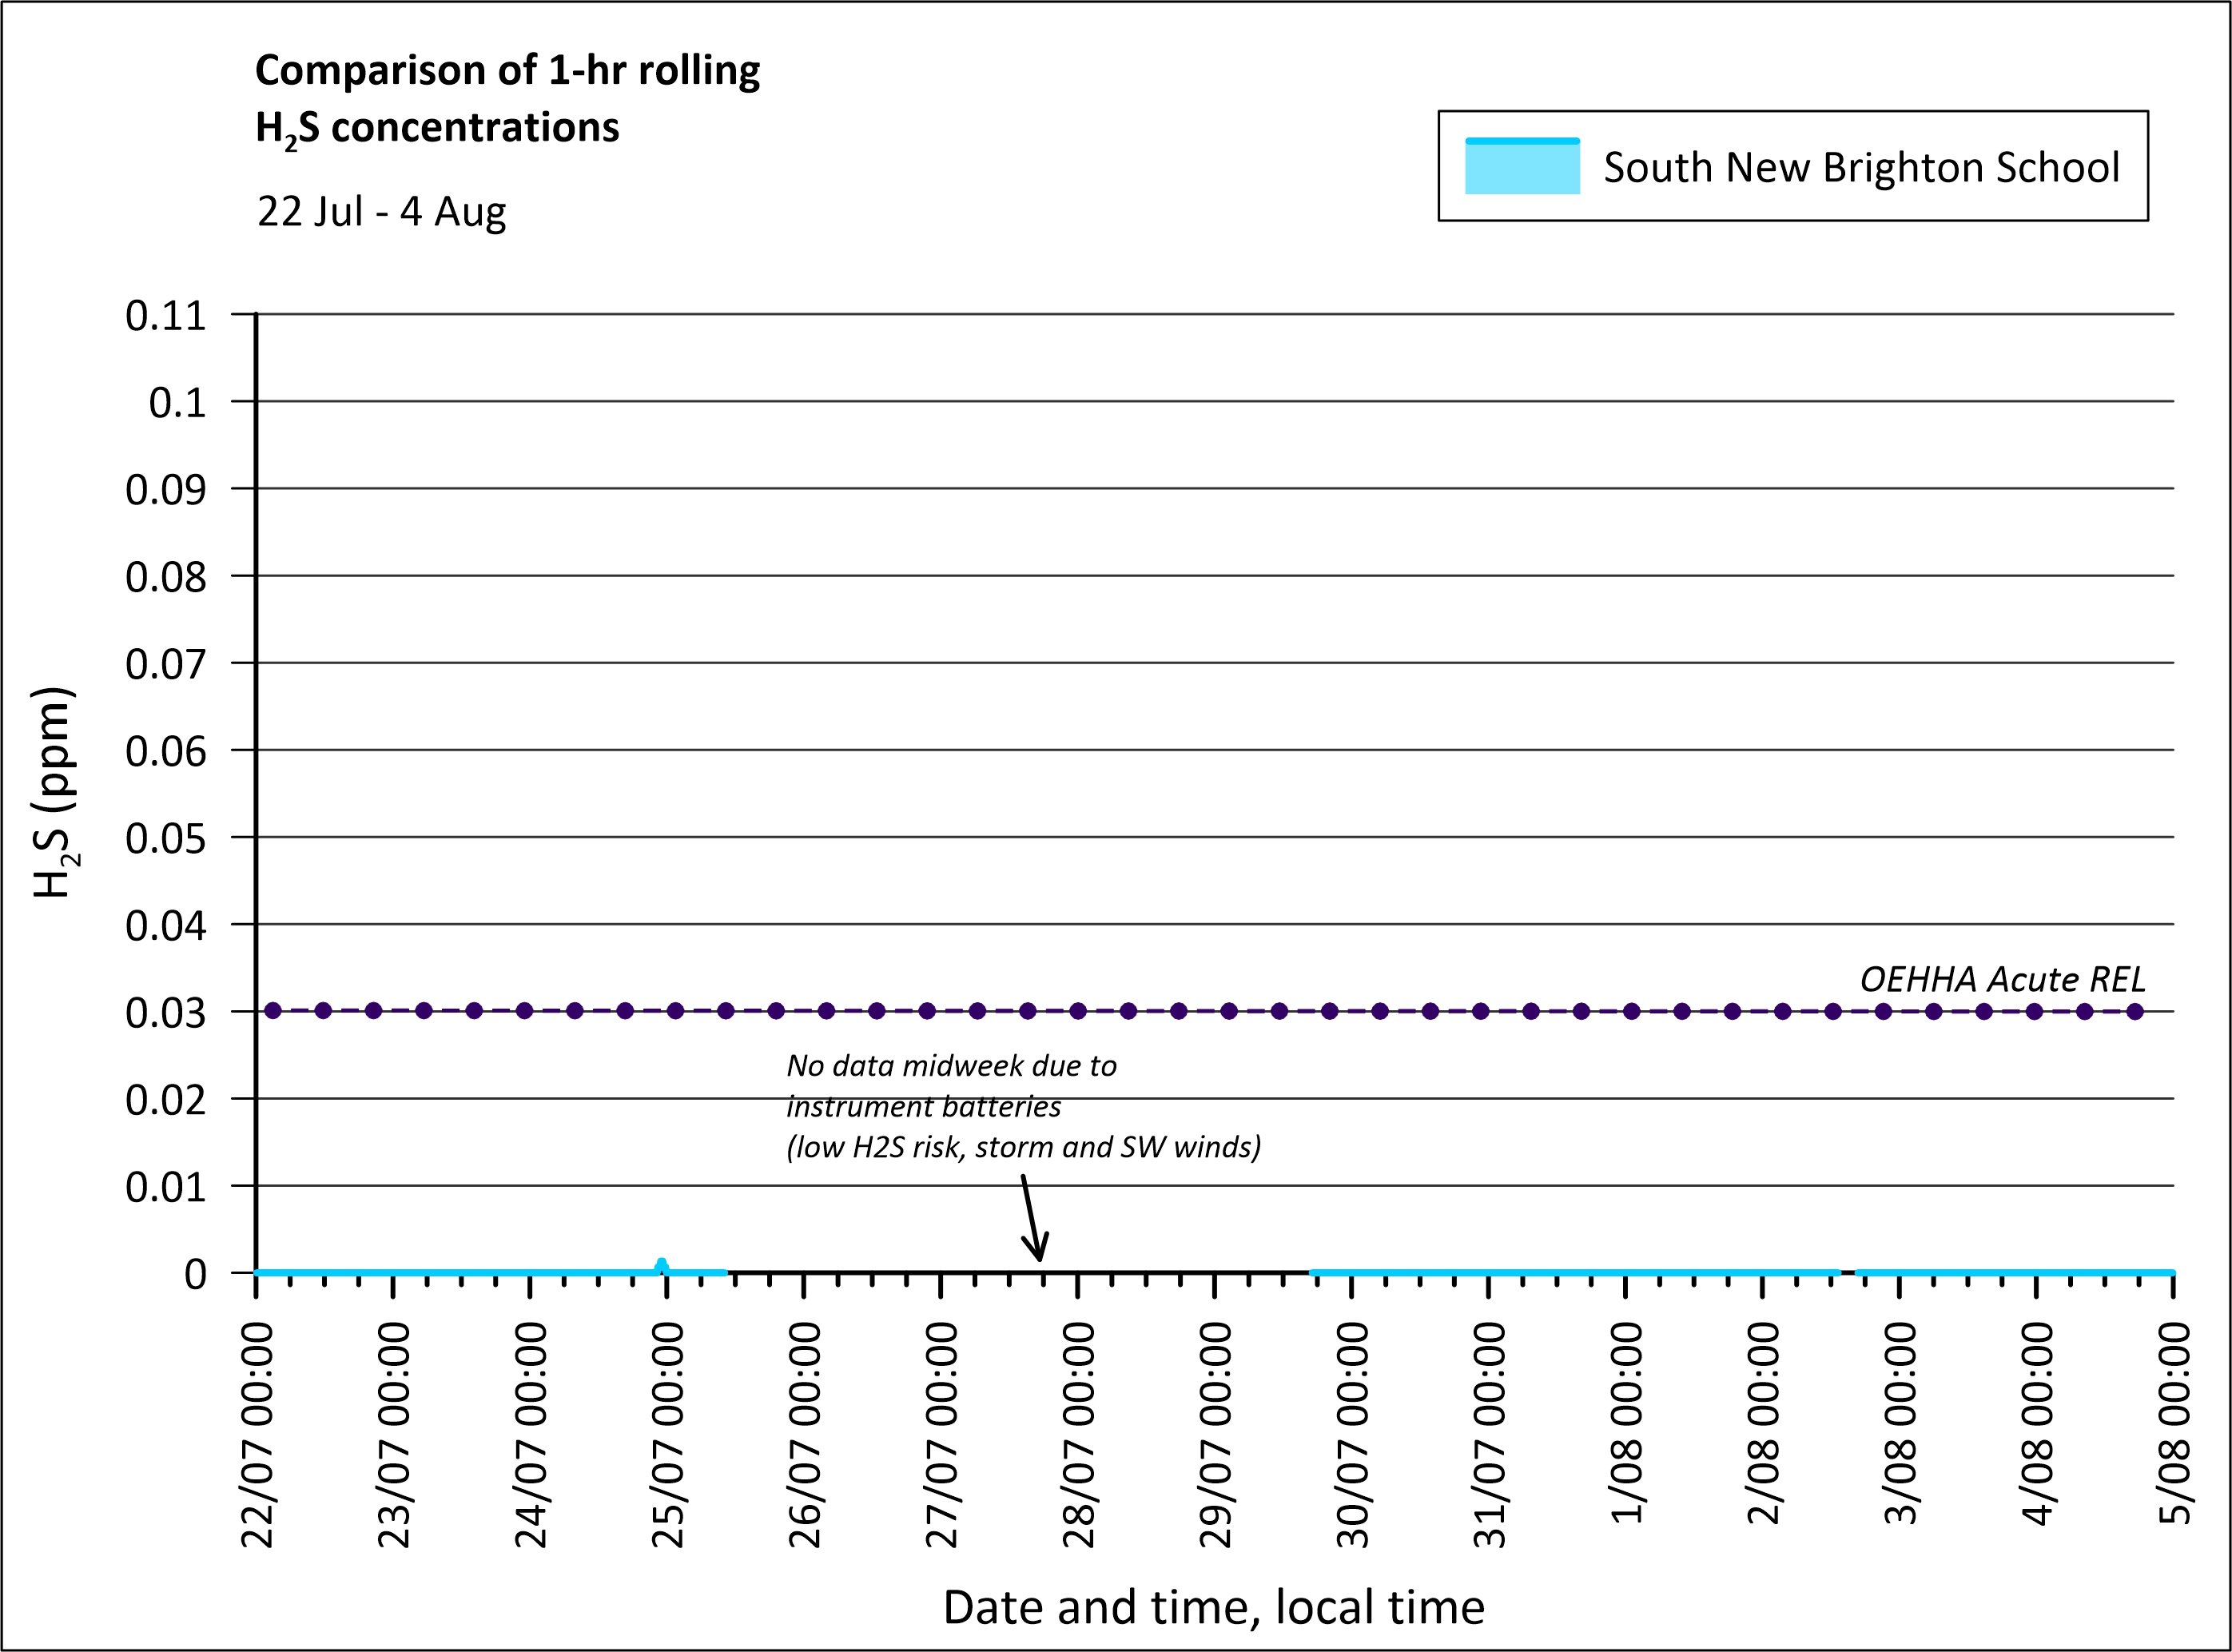Click the black annotation arrow head
This screenshot has height=1652, width=2232.
point(1038,1252)
